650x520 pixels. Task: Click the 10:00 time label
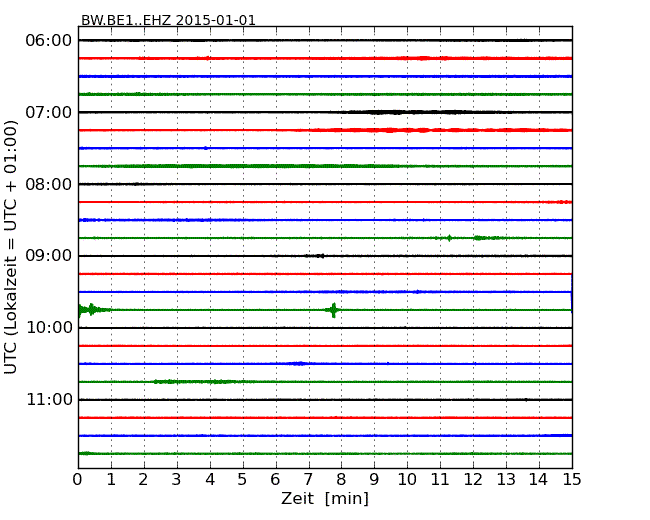click(49, 328)
